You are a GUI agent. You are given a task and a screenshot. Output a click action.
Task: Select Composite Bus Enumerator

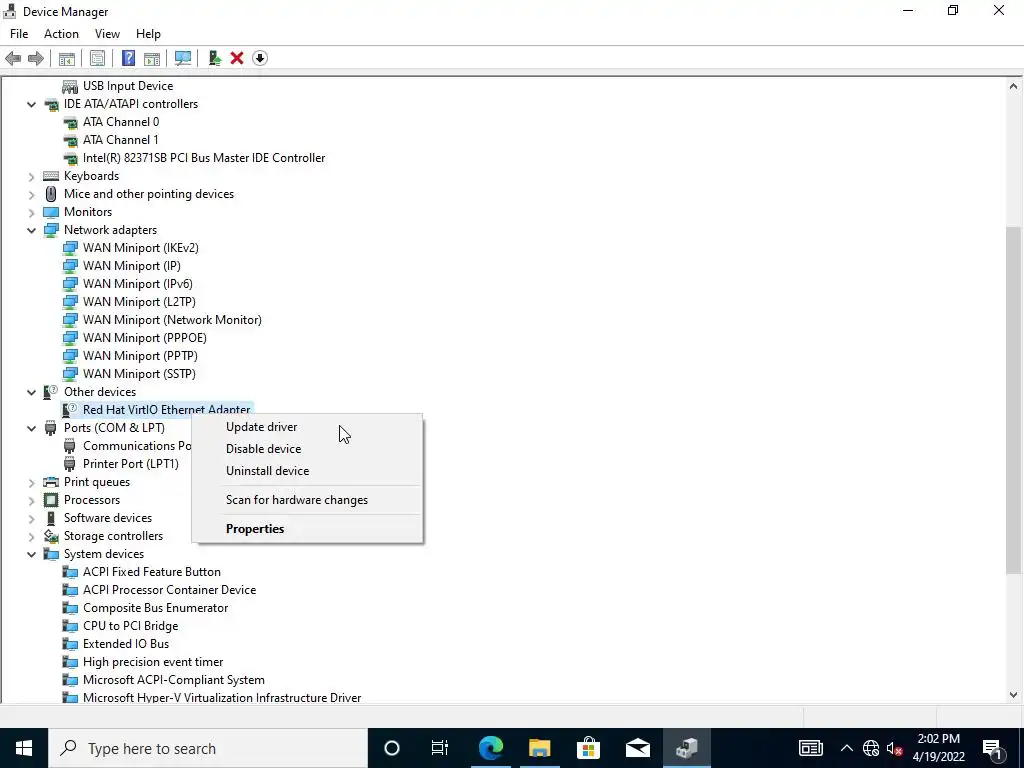pos(155,608)
